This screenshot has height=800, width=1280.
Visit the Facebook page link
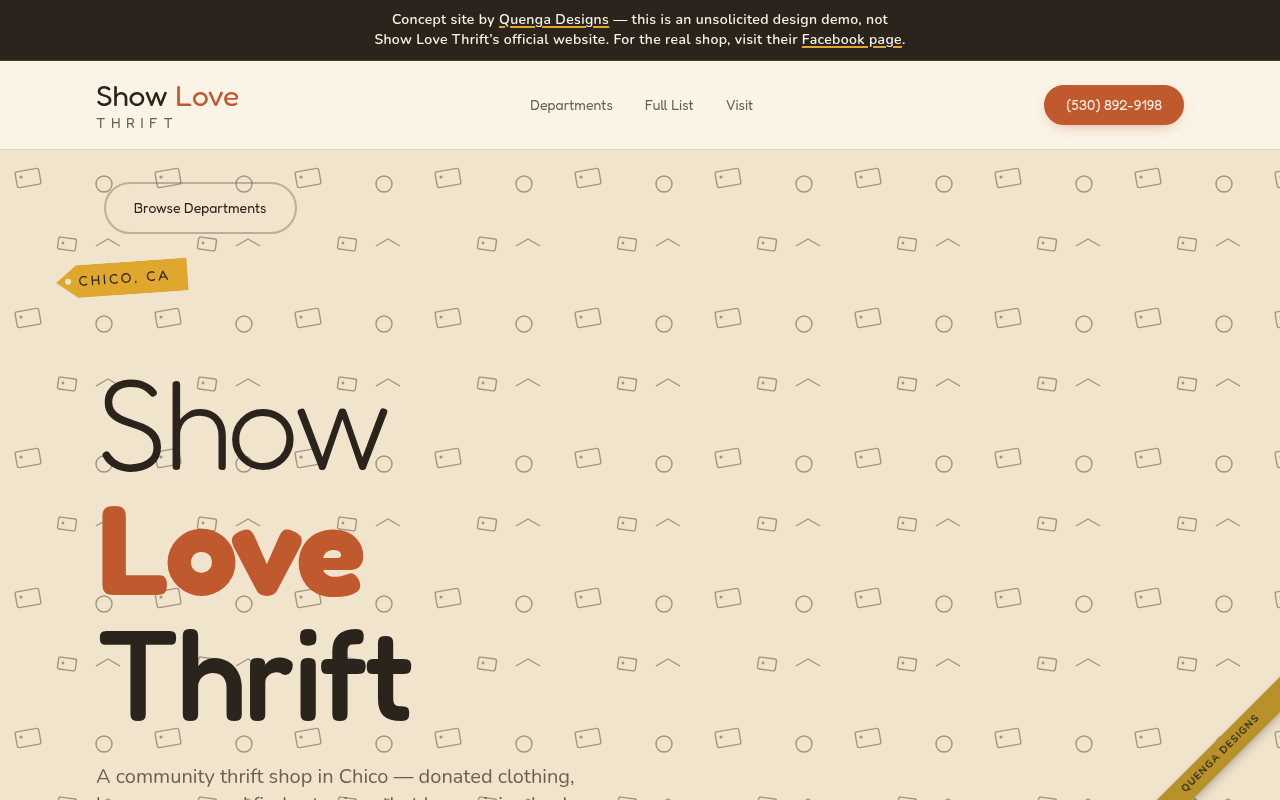coord(851,39)
